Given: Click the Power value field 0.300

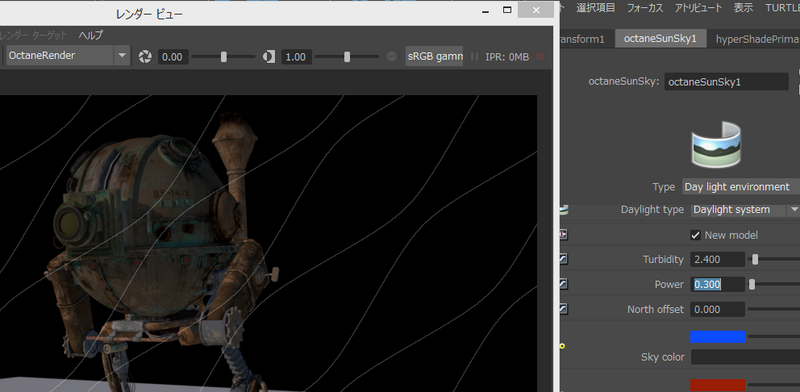Looking at the screenshot, I should 718,284.
